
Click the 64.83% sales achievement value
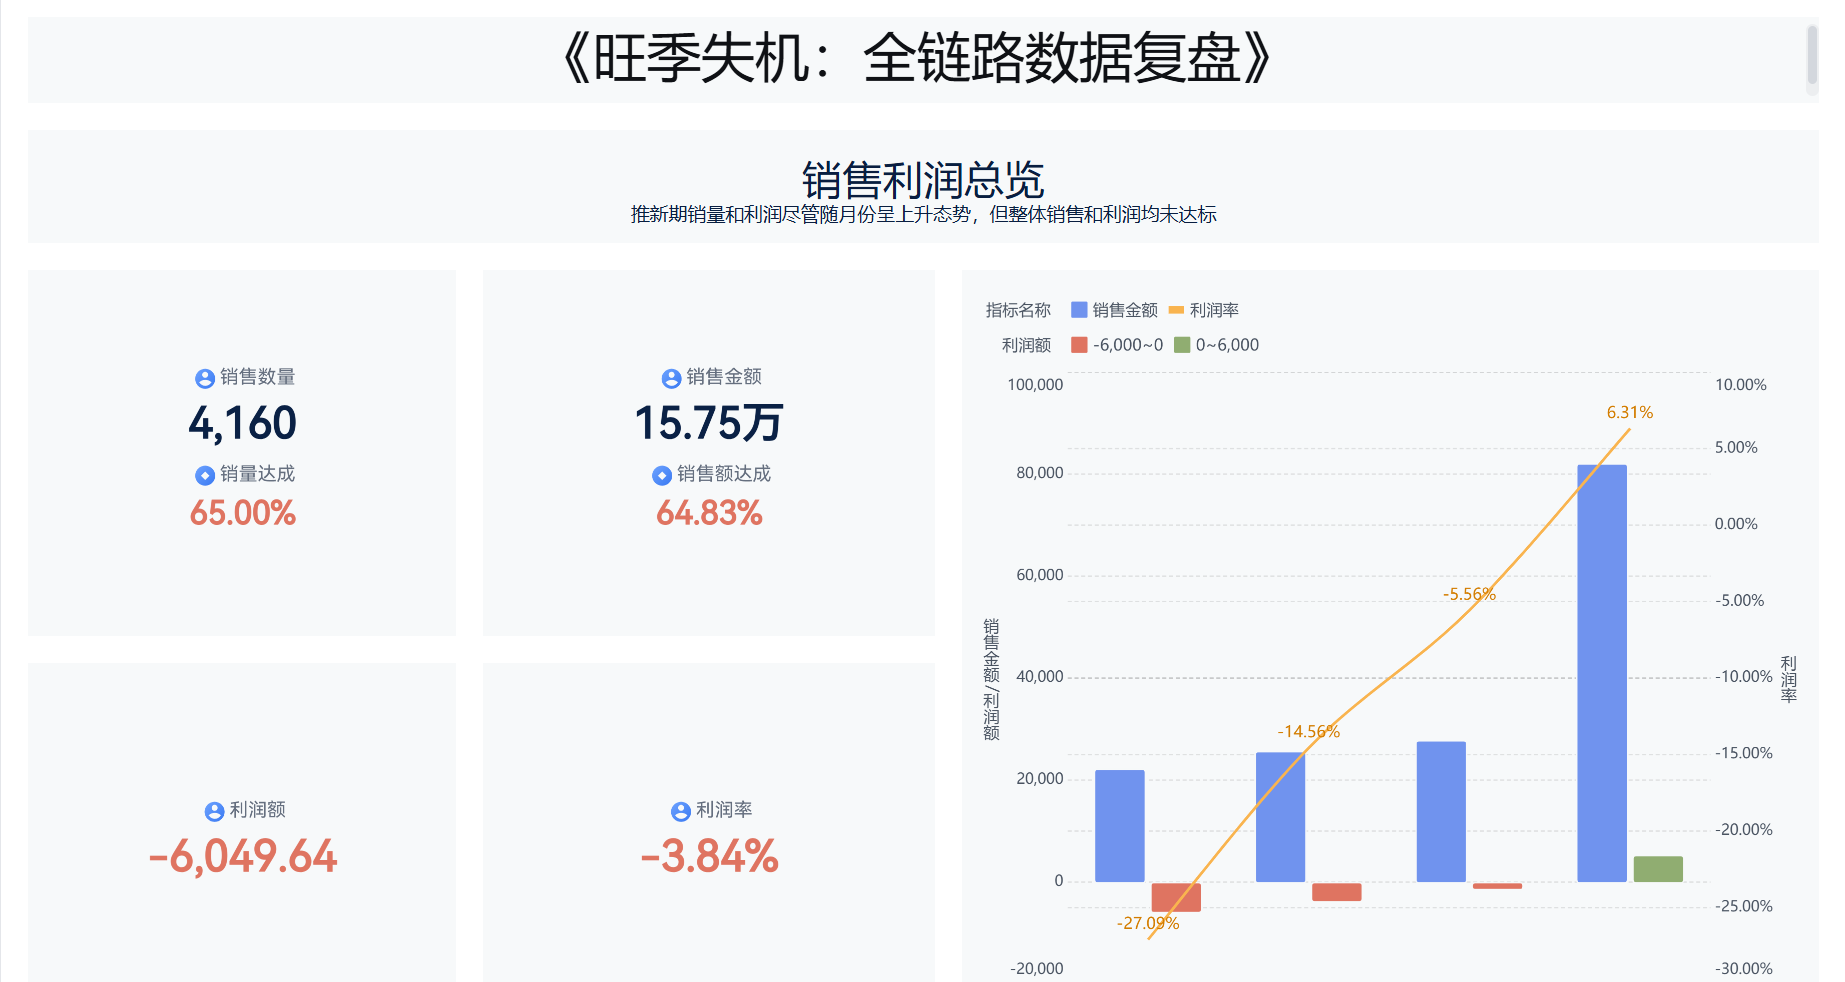708,513
